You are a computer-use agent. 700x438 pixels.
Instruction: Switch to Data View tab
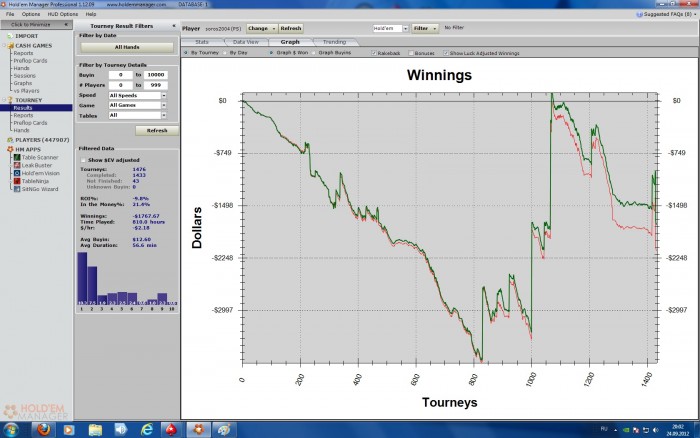(246, 42)
